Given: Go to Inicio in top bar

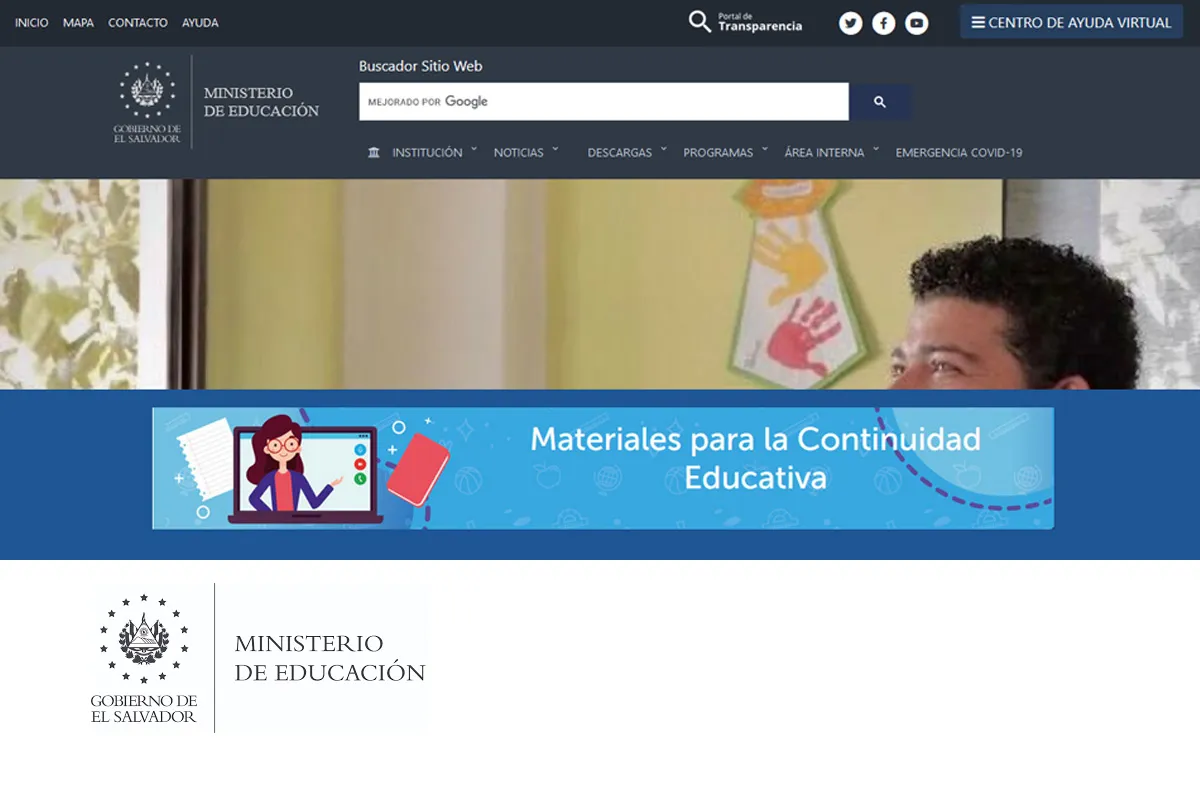Looking at the screenshot, I should tap(32, 23).
